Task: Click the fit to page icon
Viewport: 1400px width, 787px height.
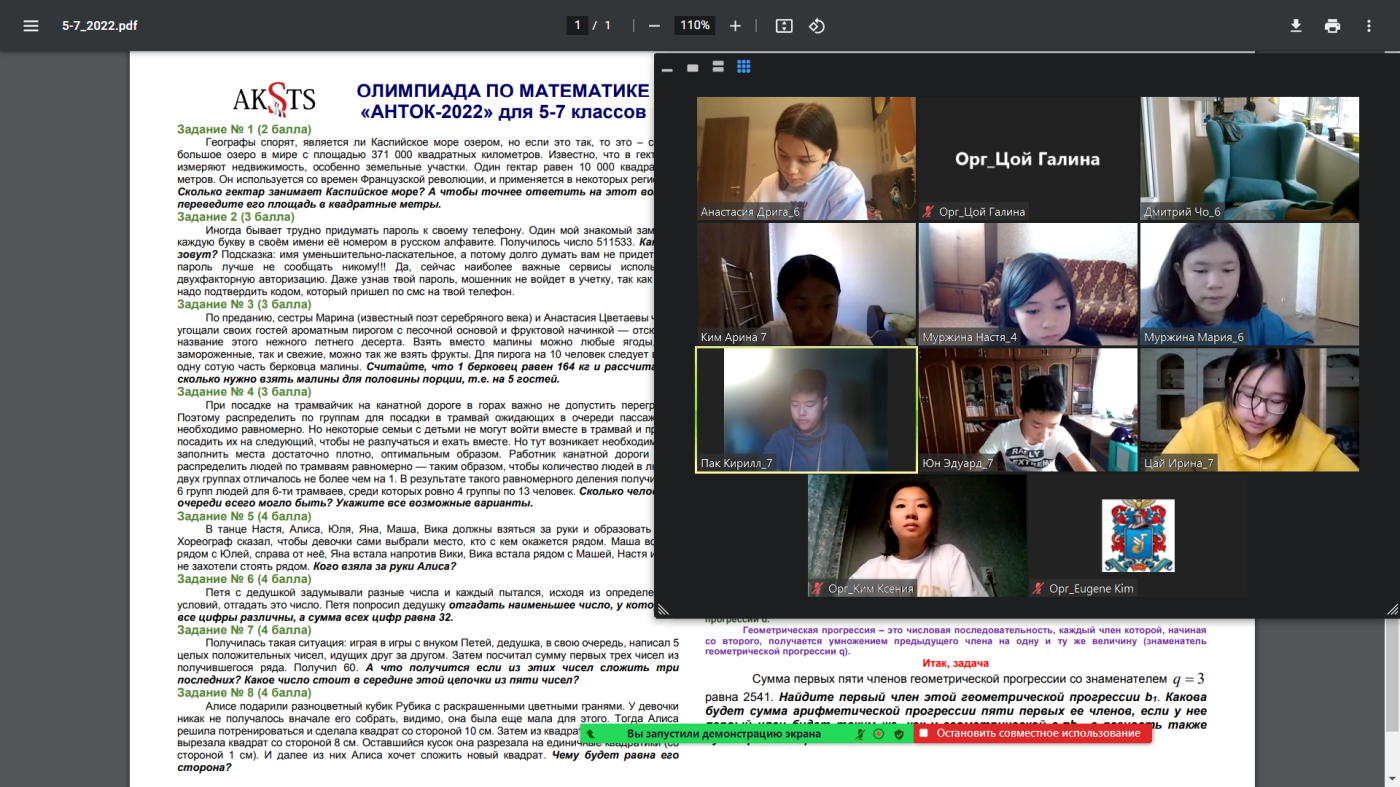Action: [x=784, y=26]
